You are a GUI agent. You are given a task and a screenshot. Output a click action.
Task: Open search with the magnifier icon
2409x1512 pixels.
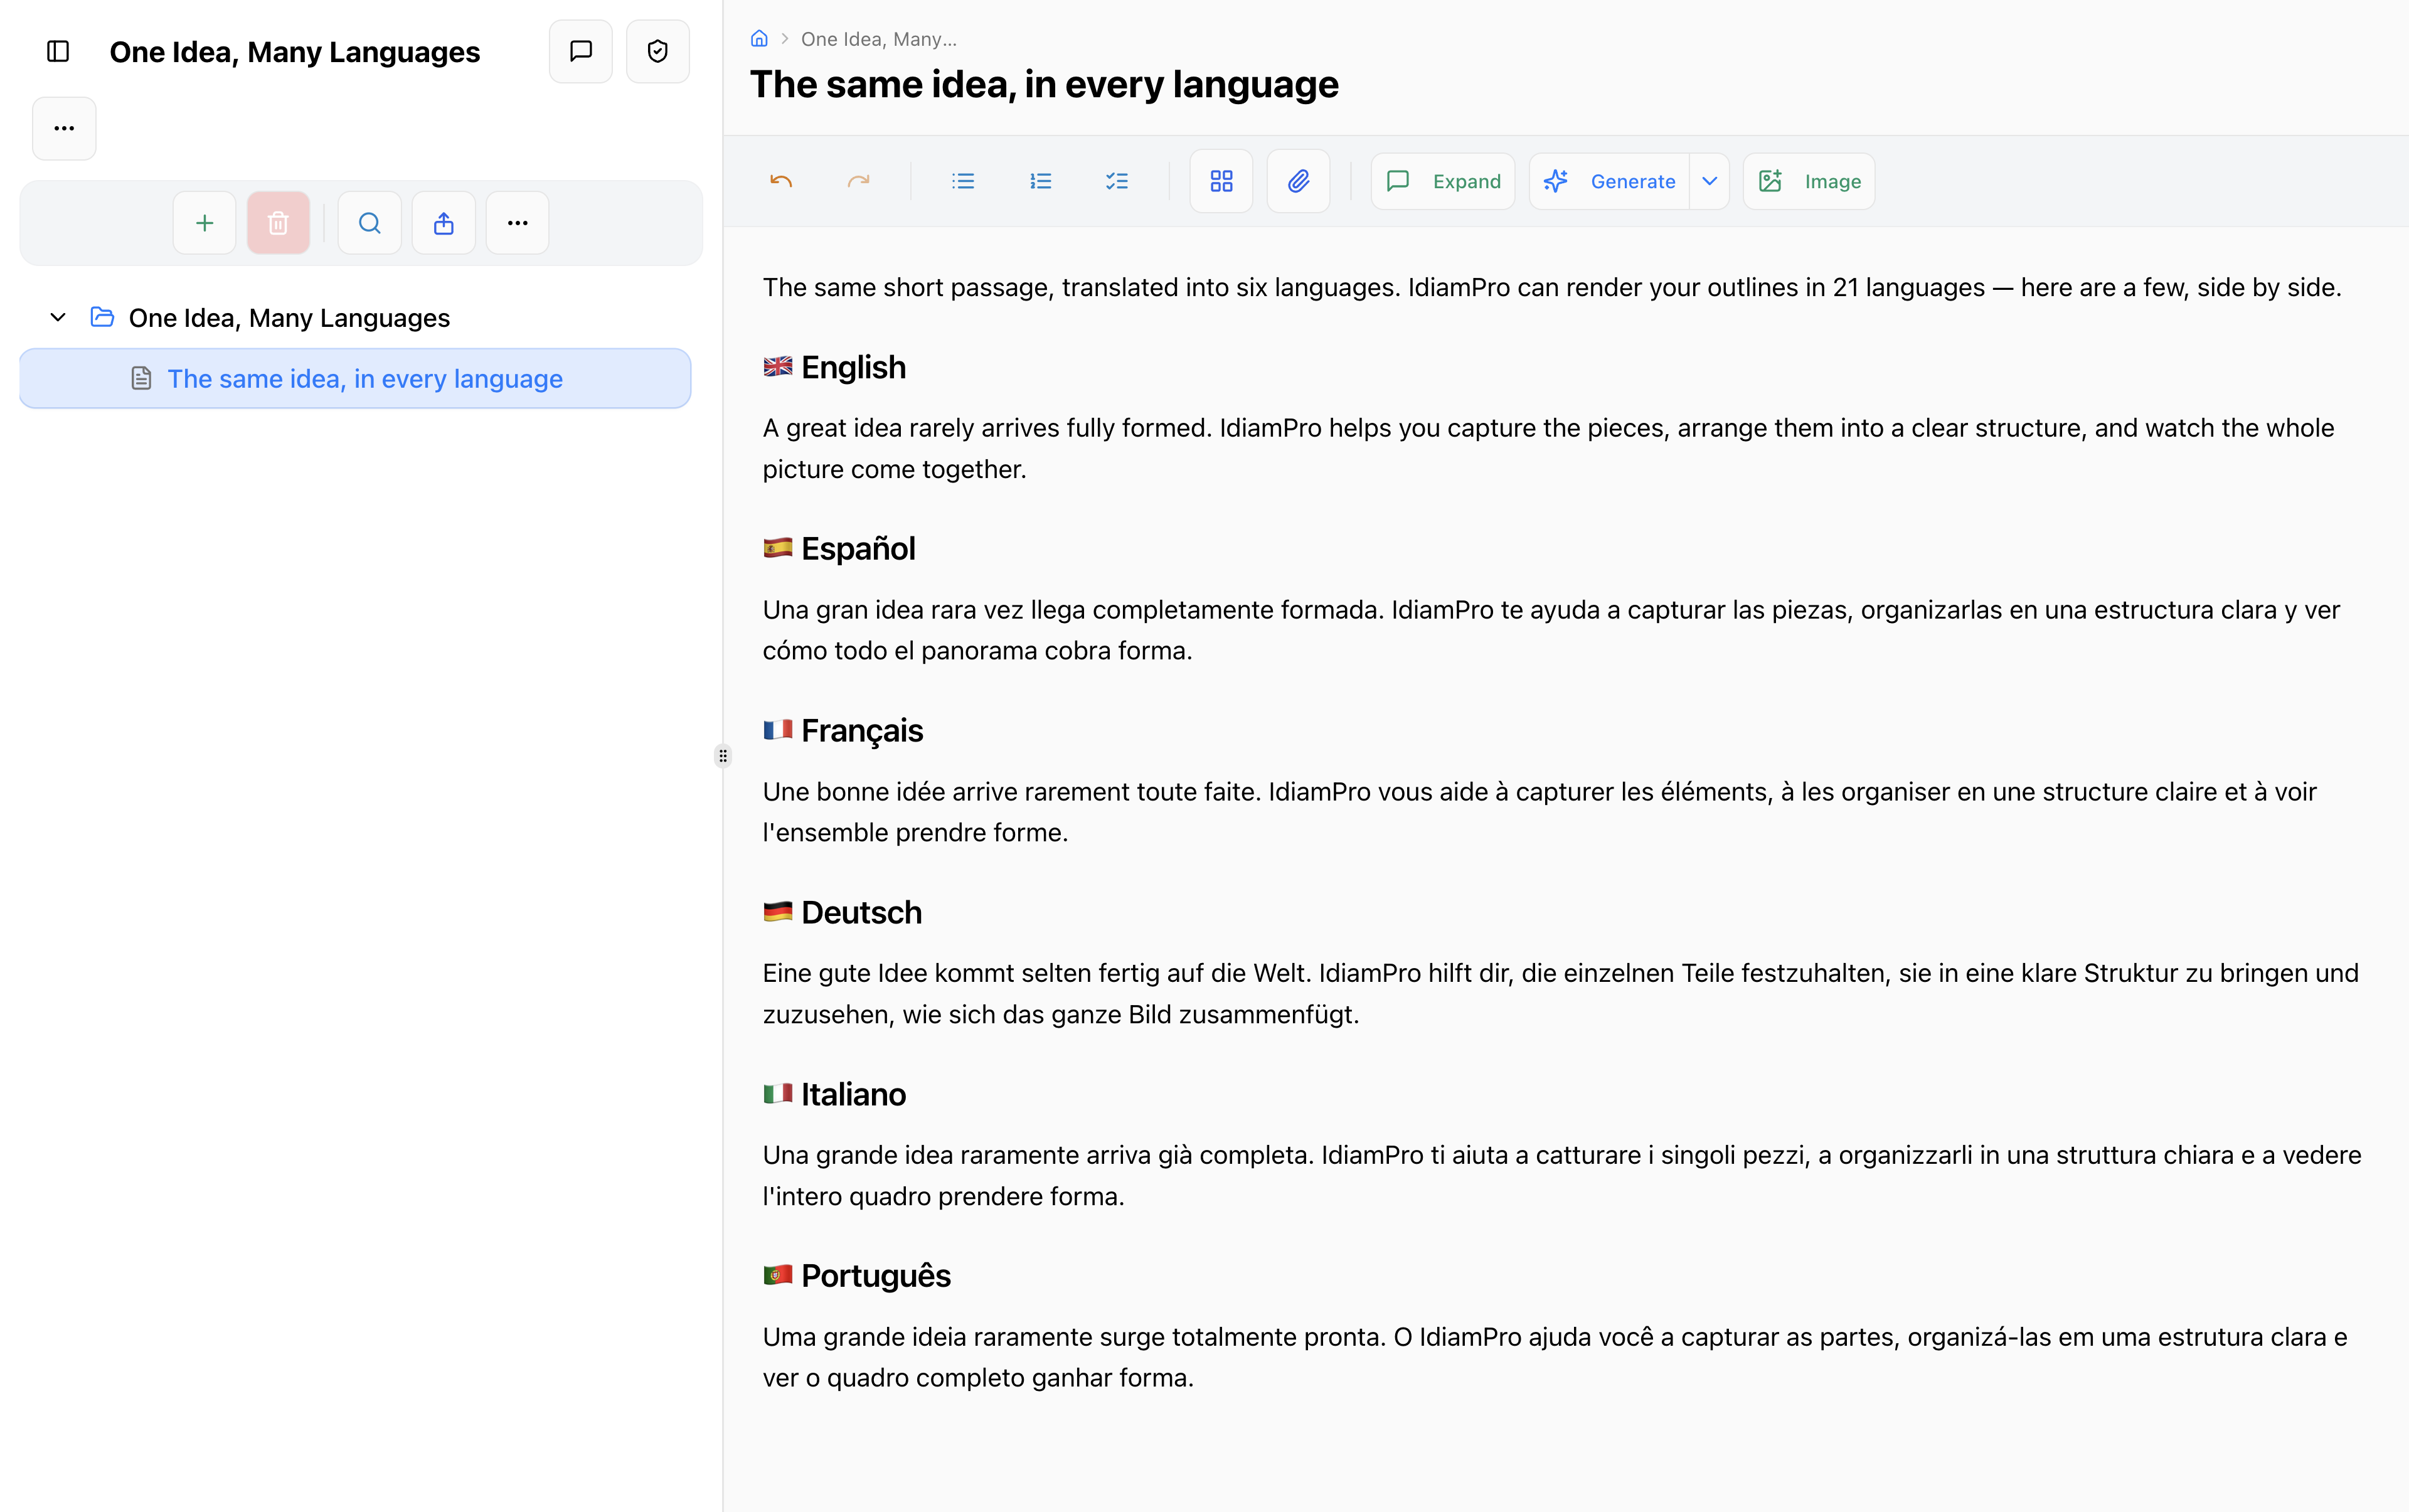pos(370,223)
